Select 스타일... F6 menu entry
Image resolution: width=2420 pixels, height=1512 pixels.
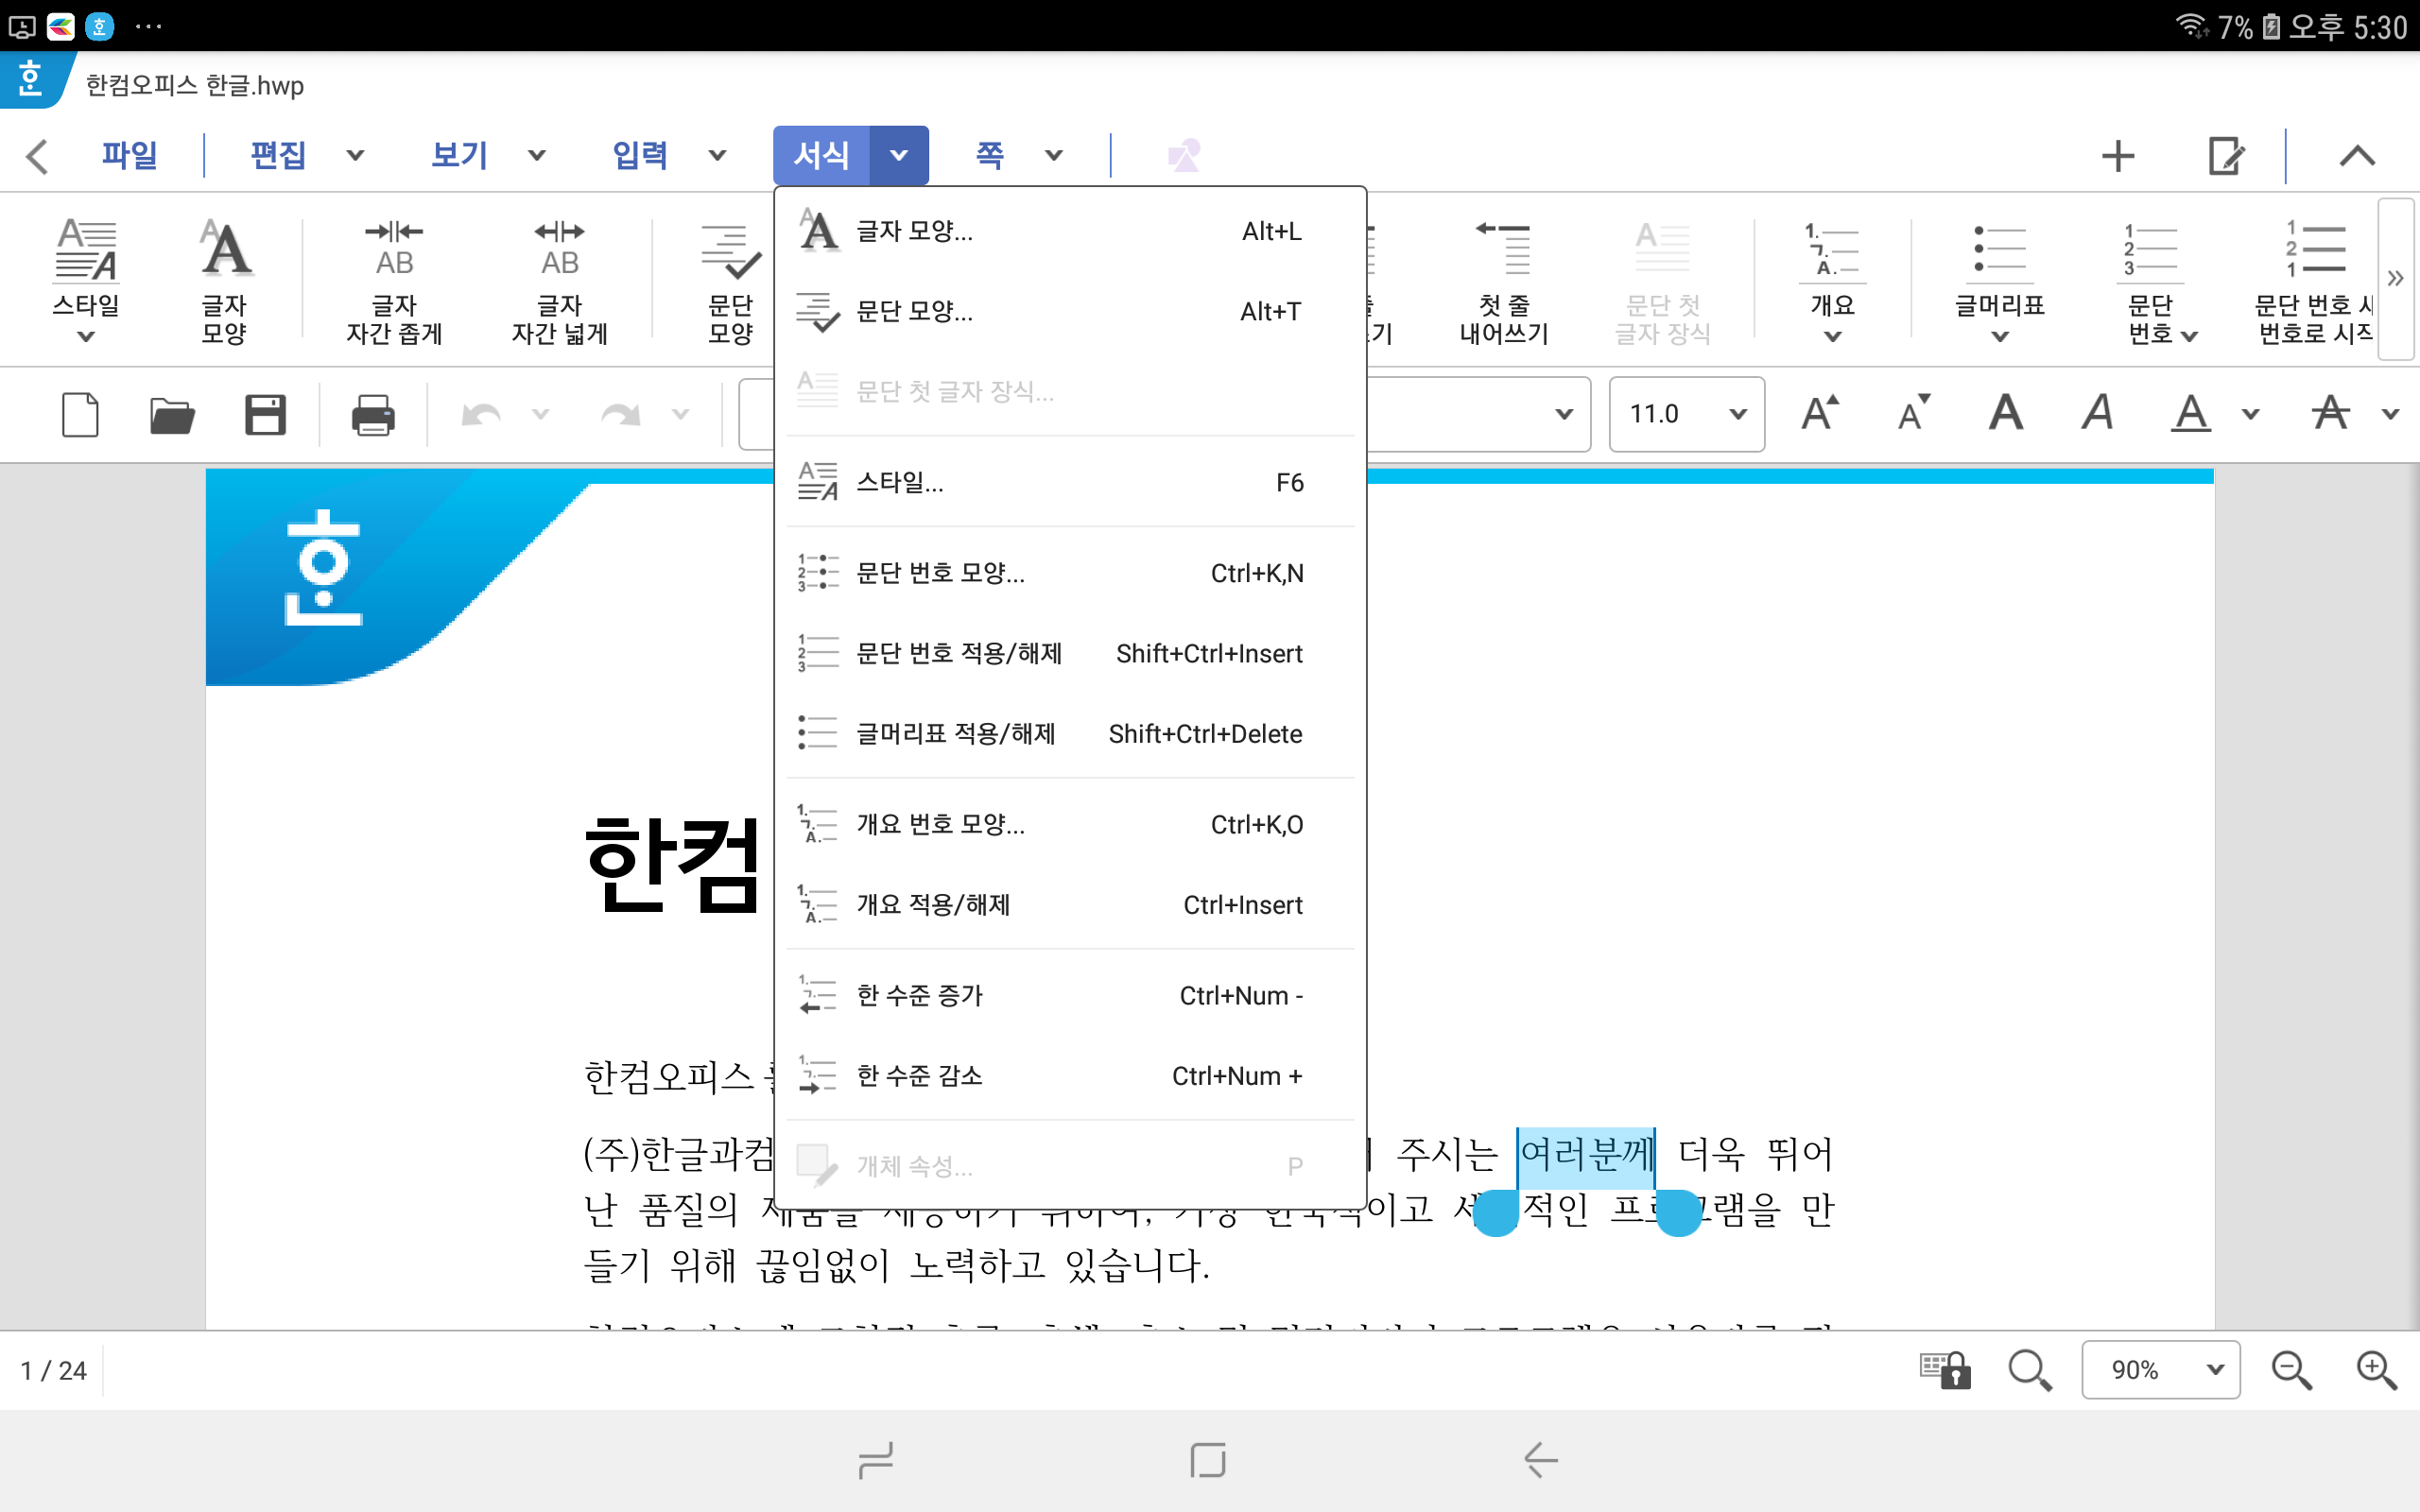(1070, 483)
